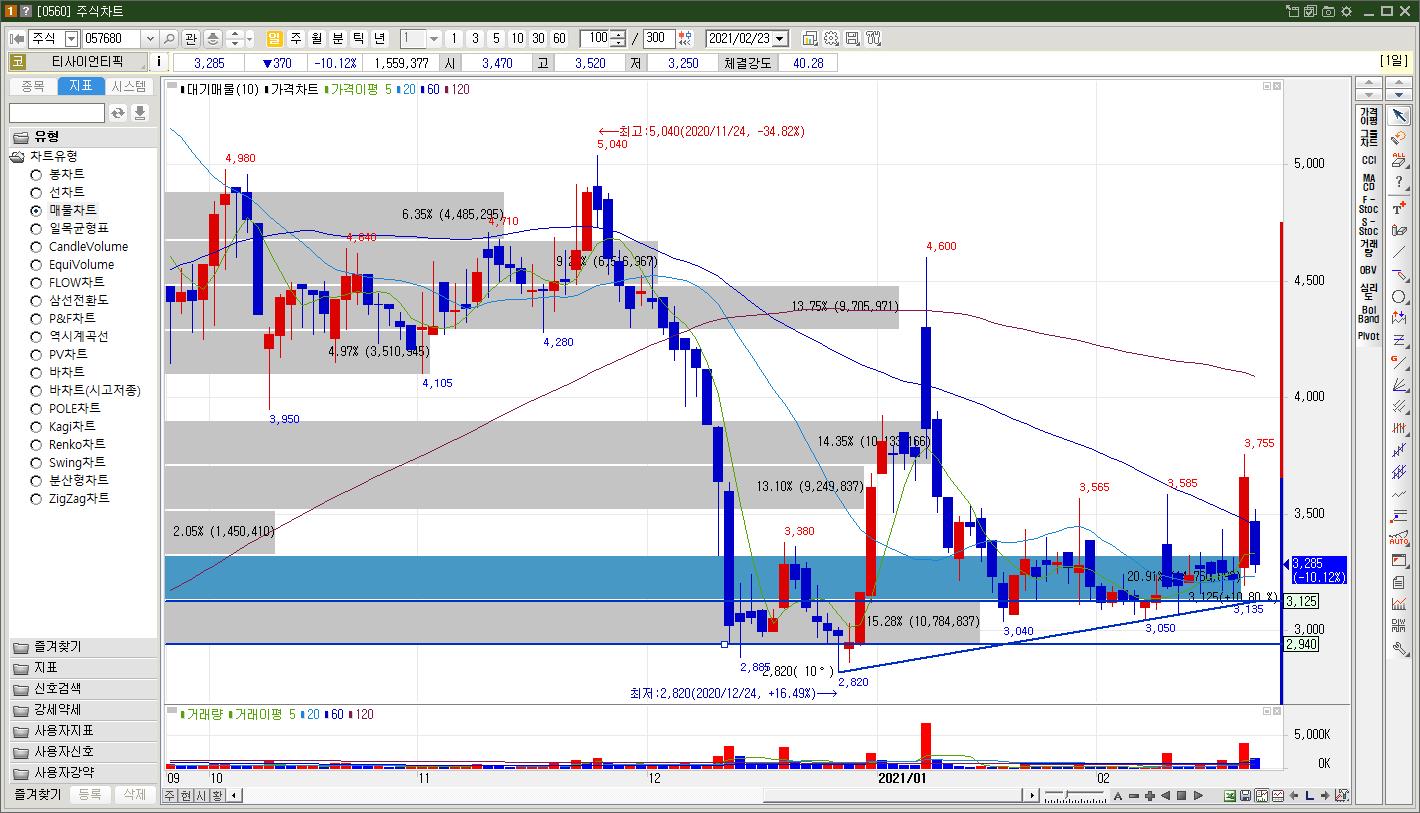The height and width of the screenshot is (813, 1420).
Task: Switch to the 종목 tab
Action: (32, 87)
